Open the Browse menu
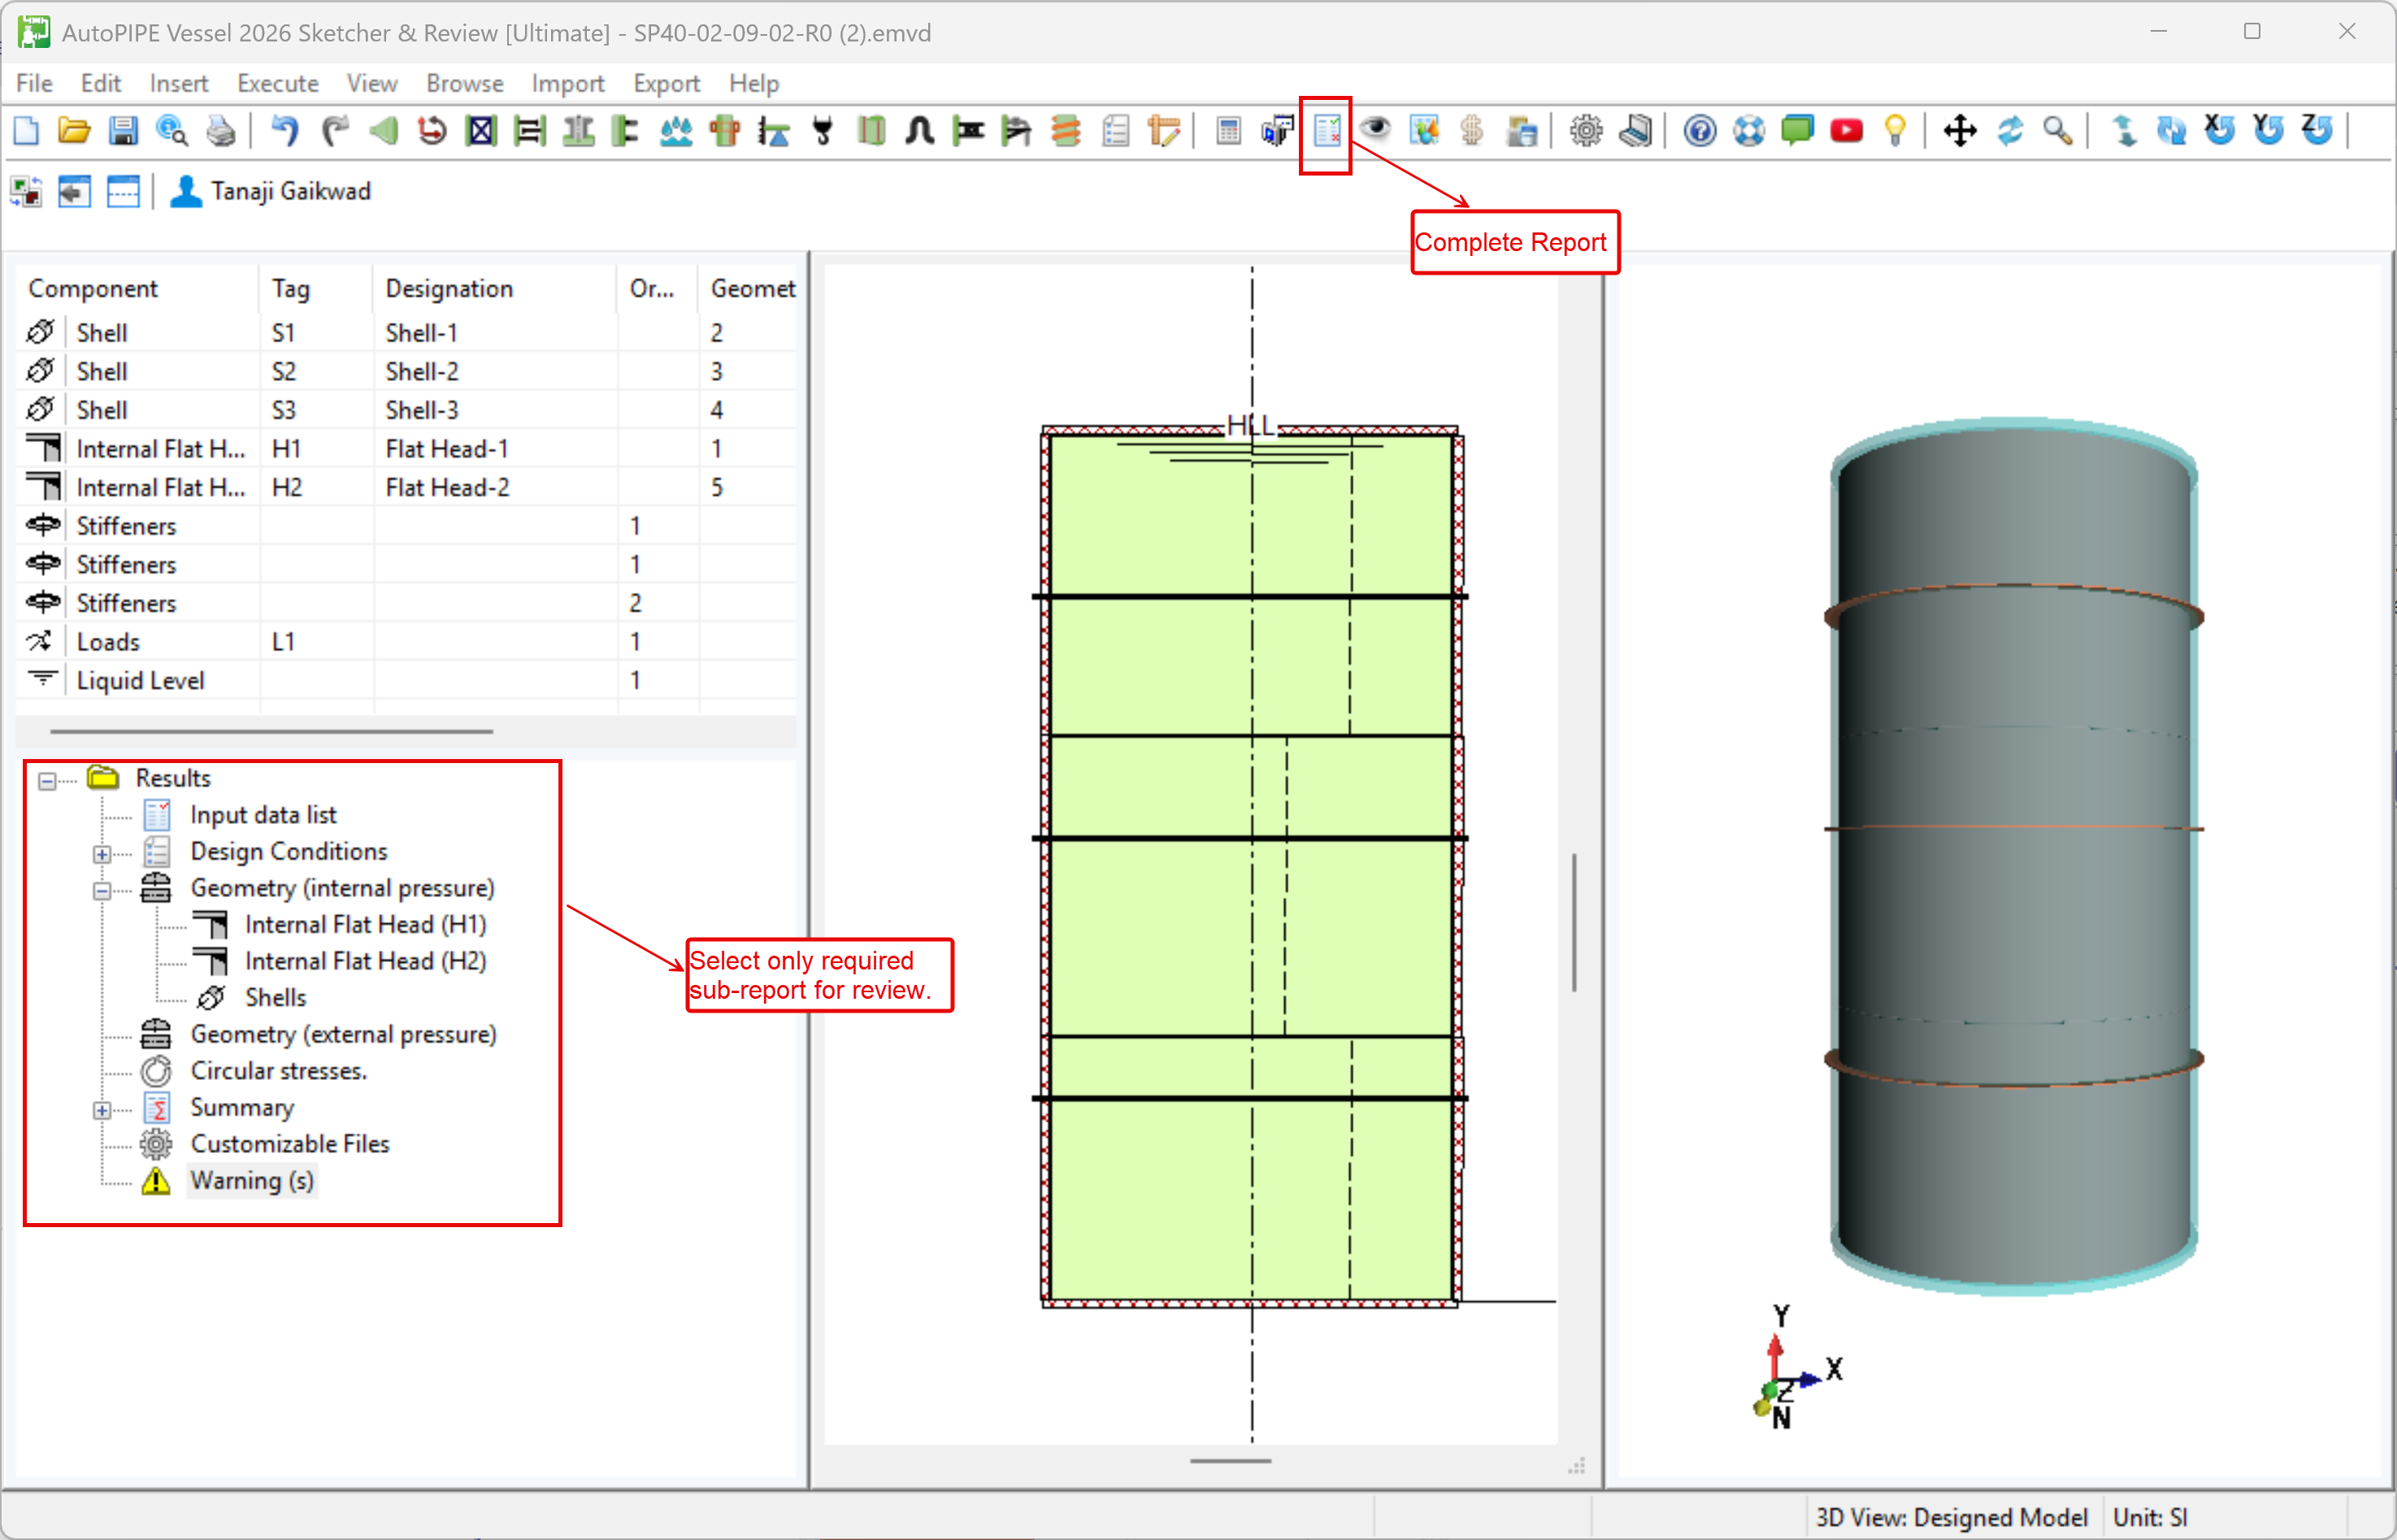This screenshot has width=2397, height=1540. 465,83
